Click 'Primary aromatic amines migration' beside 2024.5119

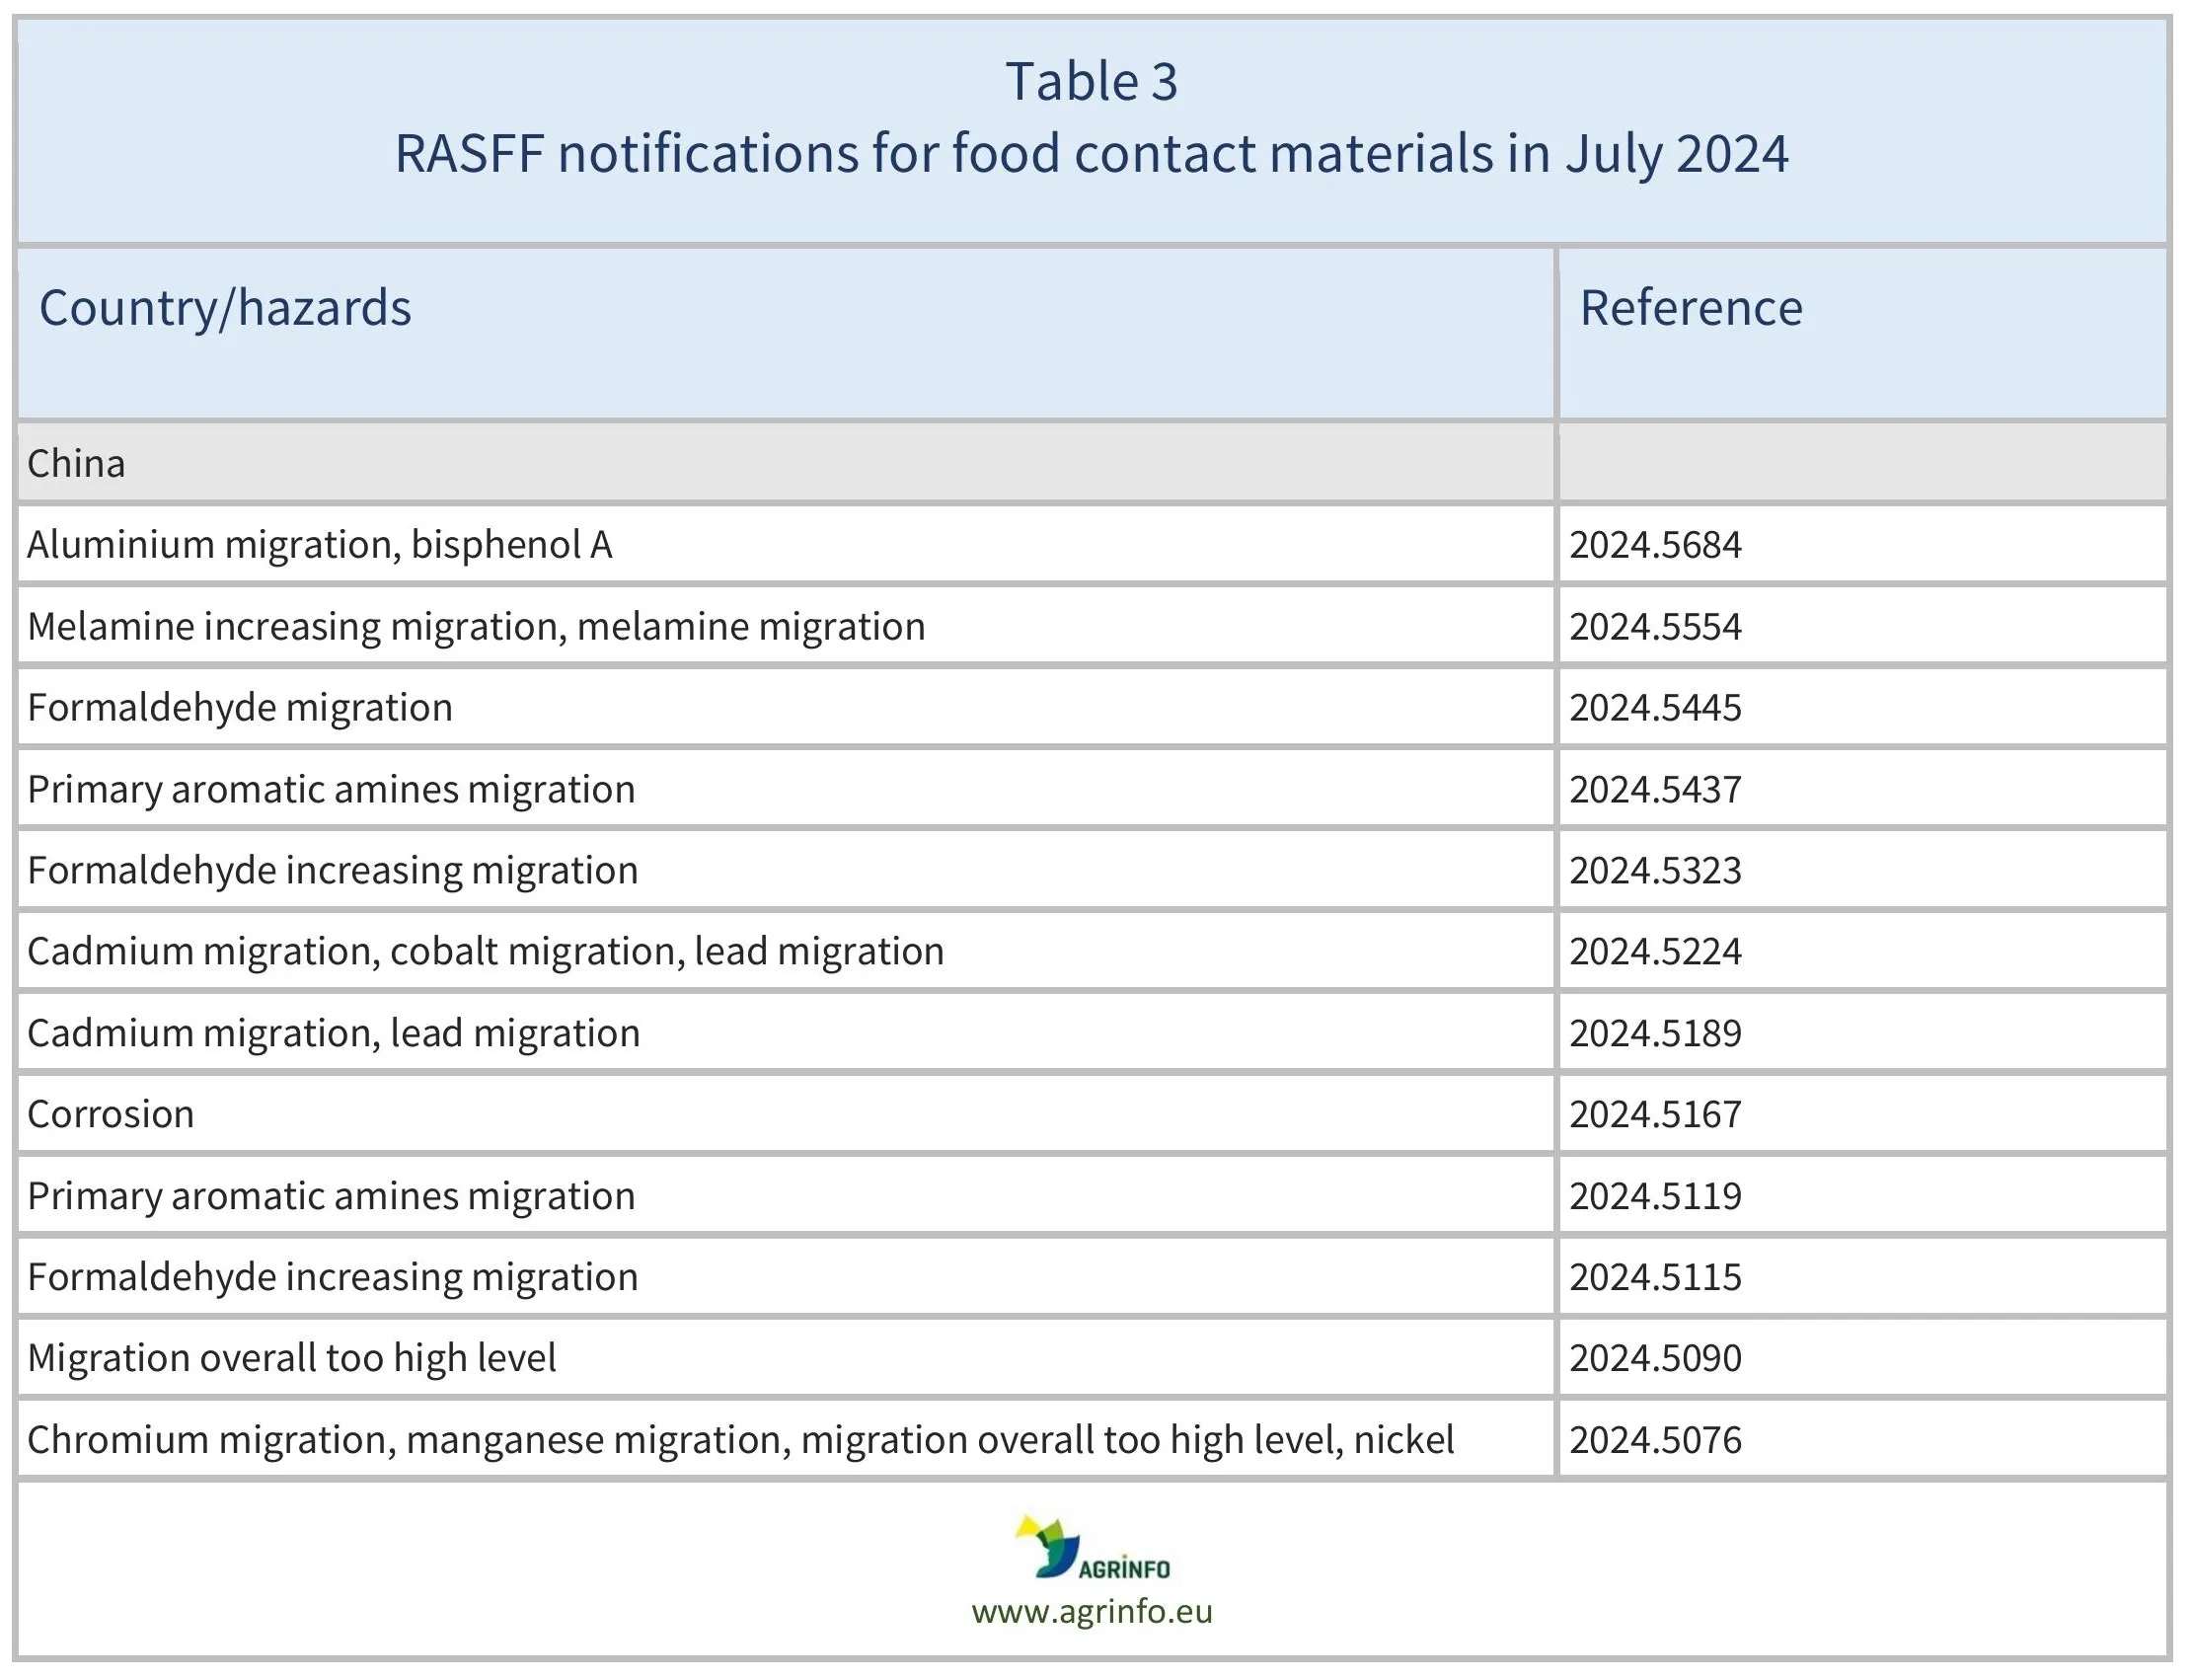click(x=786, y=1196)
